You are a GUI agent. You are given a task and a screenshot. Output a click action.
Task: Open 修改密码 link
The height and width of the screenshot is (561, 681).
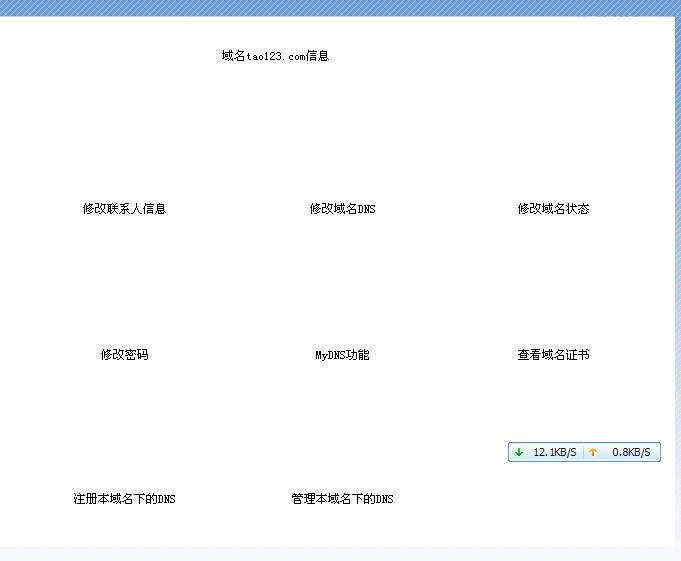[124, 355]
